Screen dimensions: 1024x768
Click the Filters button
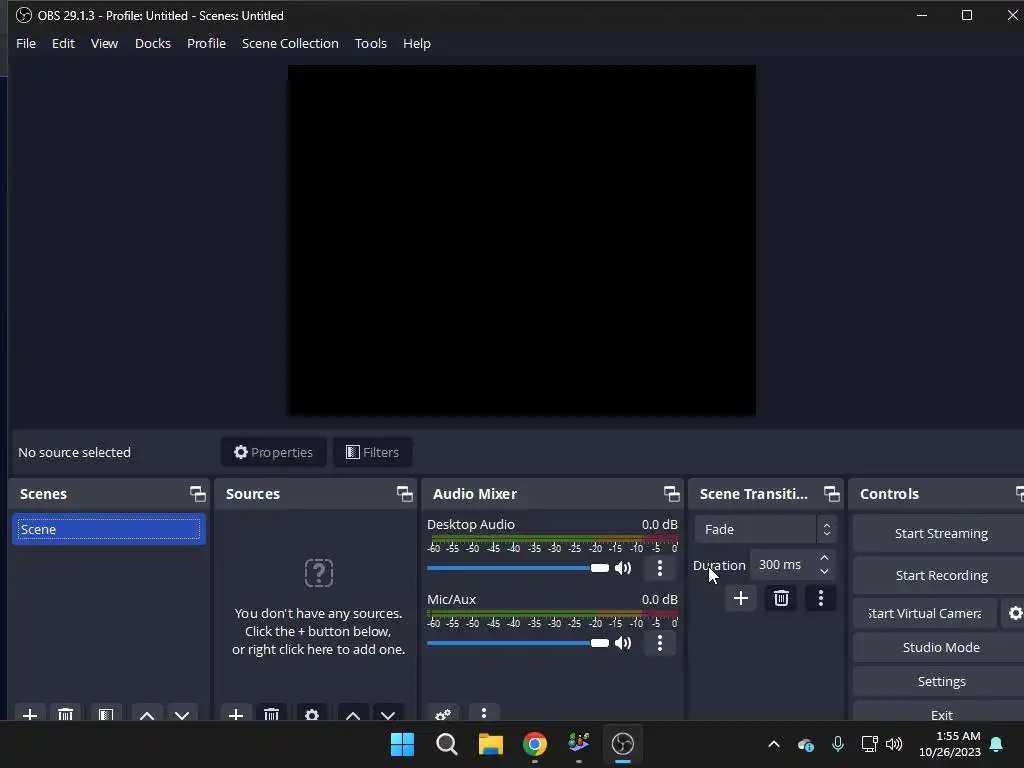(372, 452)
